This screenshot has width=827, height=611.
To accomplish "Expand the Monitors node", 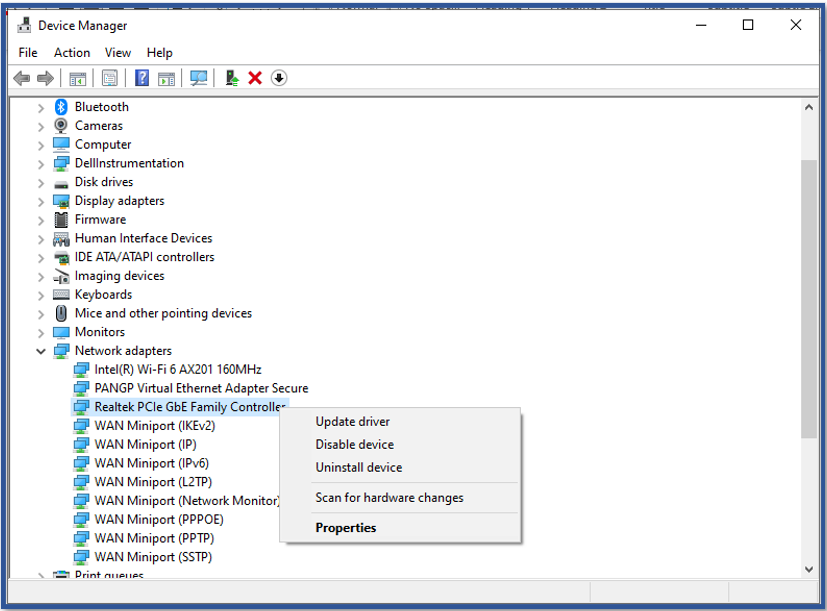I will coord(41,333).
